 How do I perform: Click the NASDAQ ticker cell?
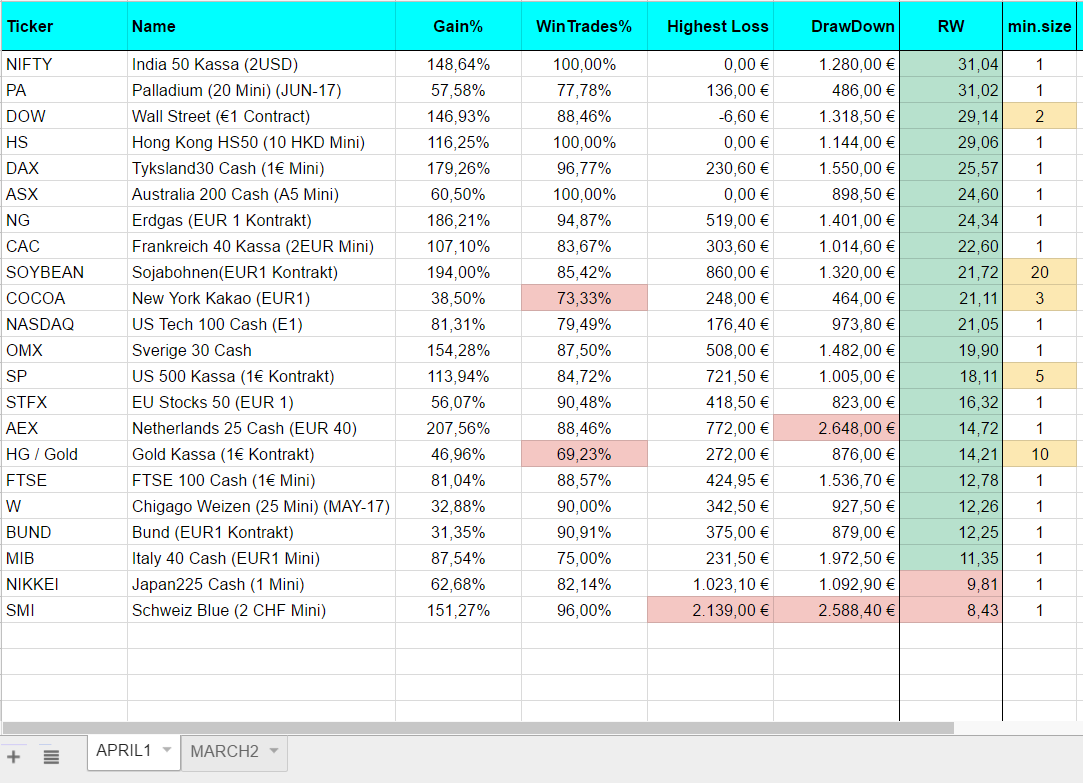click(64, 325)
